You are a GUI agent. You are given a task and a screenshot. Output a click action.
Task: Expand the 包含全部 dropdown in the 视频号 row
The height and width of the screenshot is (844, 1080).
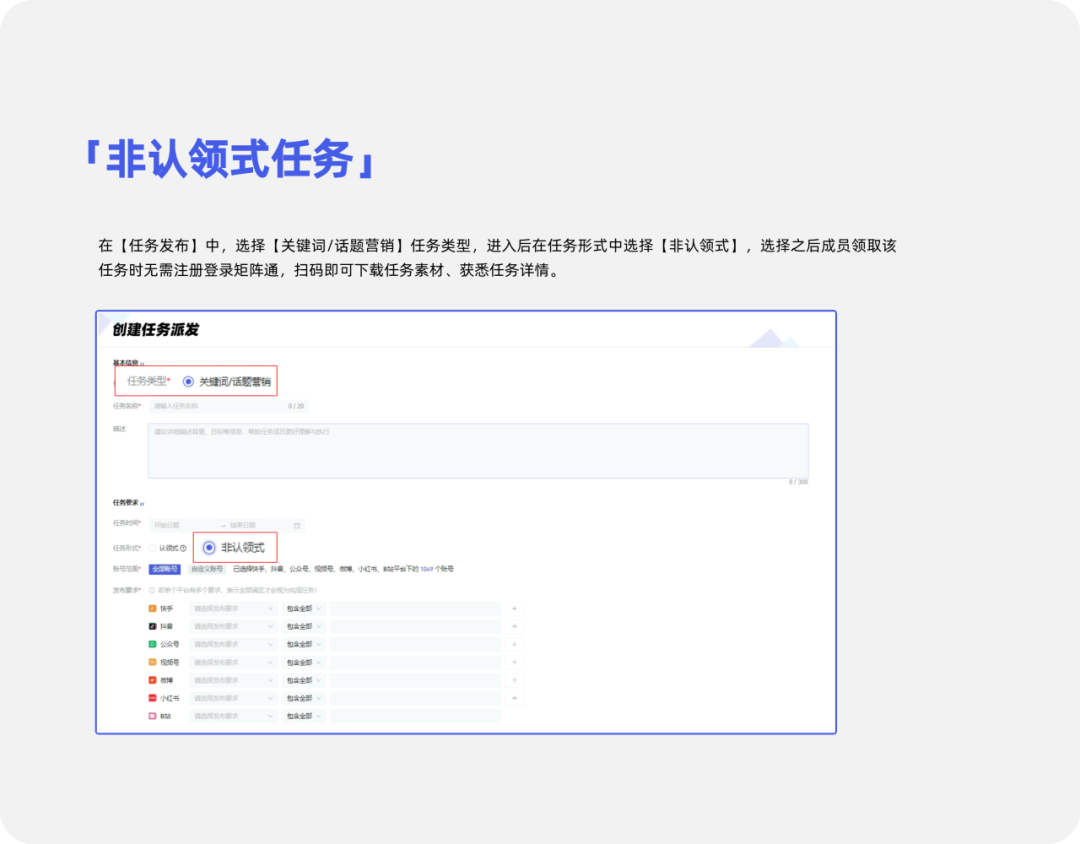pyautogui.click(x=304, y=663)
